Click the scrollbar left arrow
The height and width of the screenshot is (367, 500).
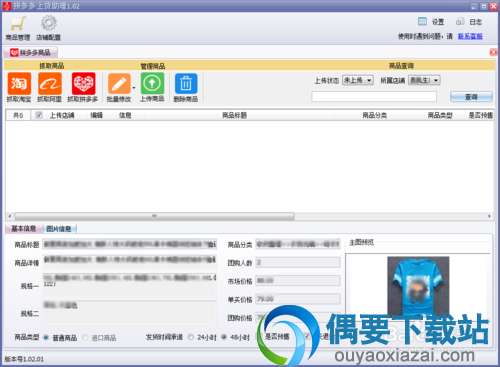coord(10,216)
